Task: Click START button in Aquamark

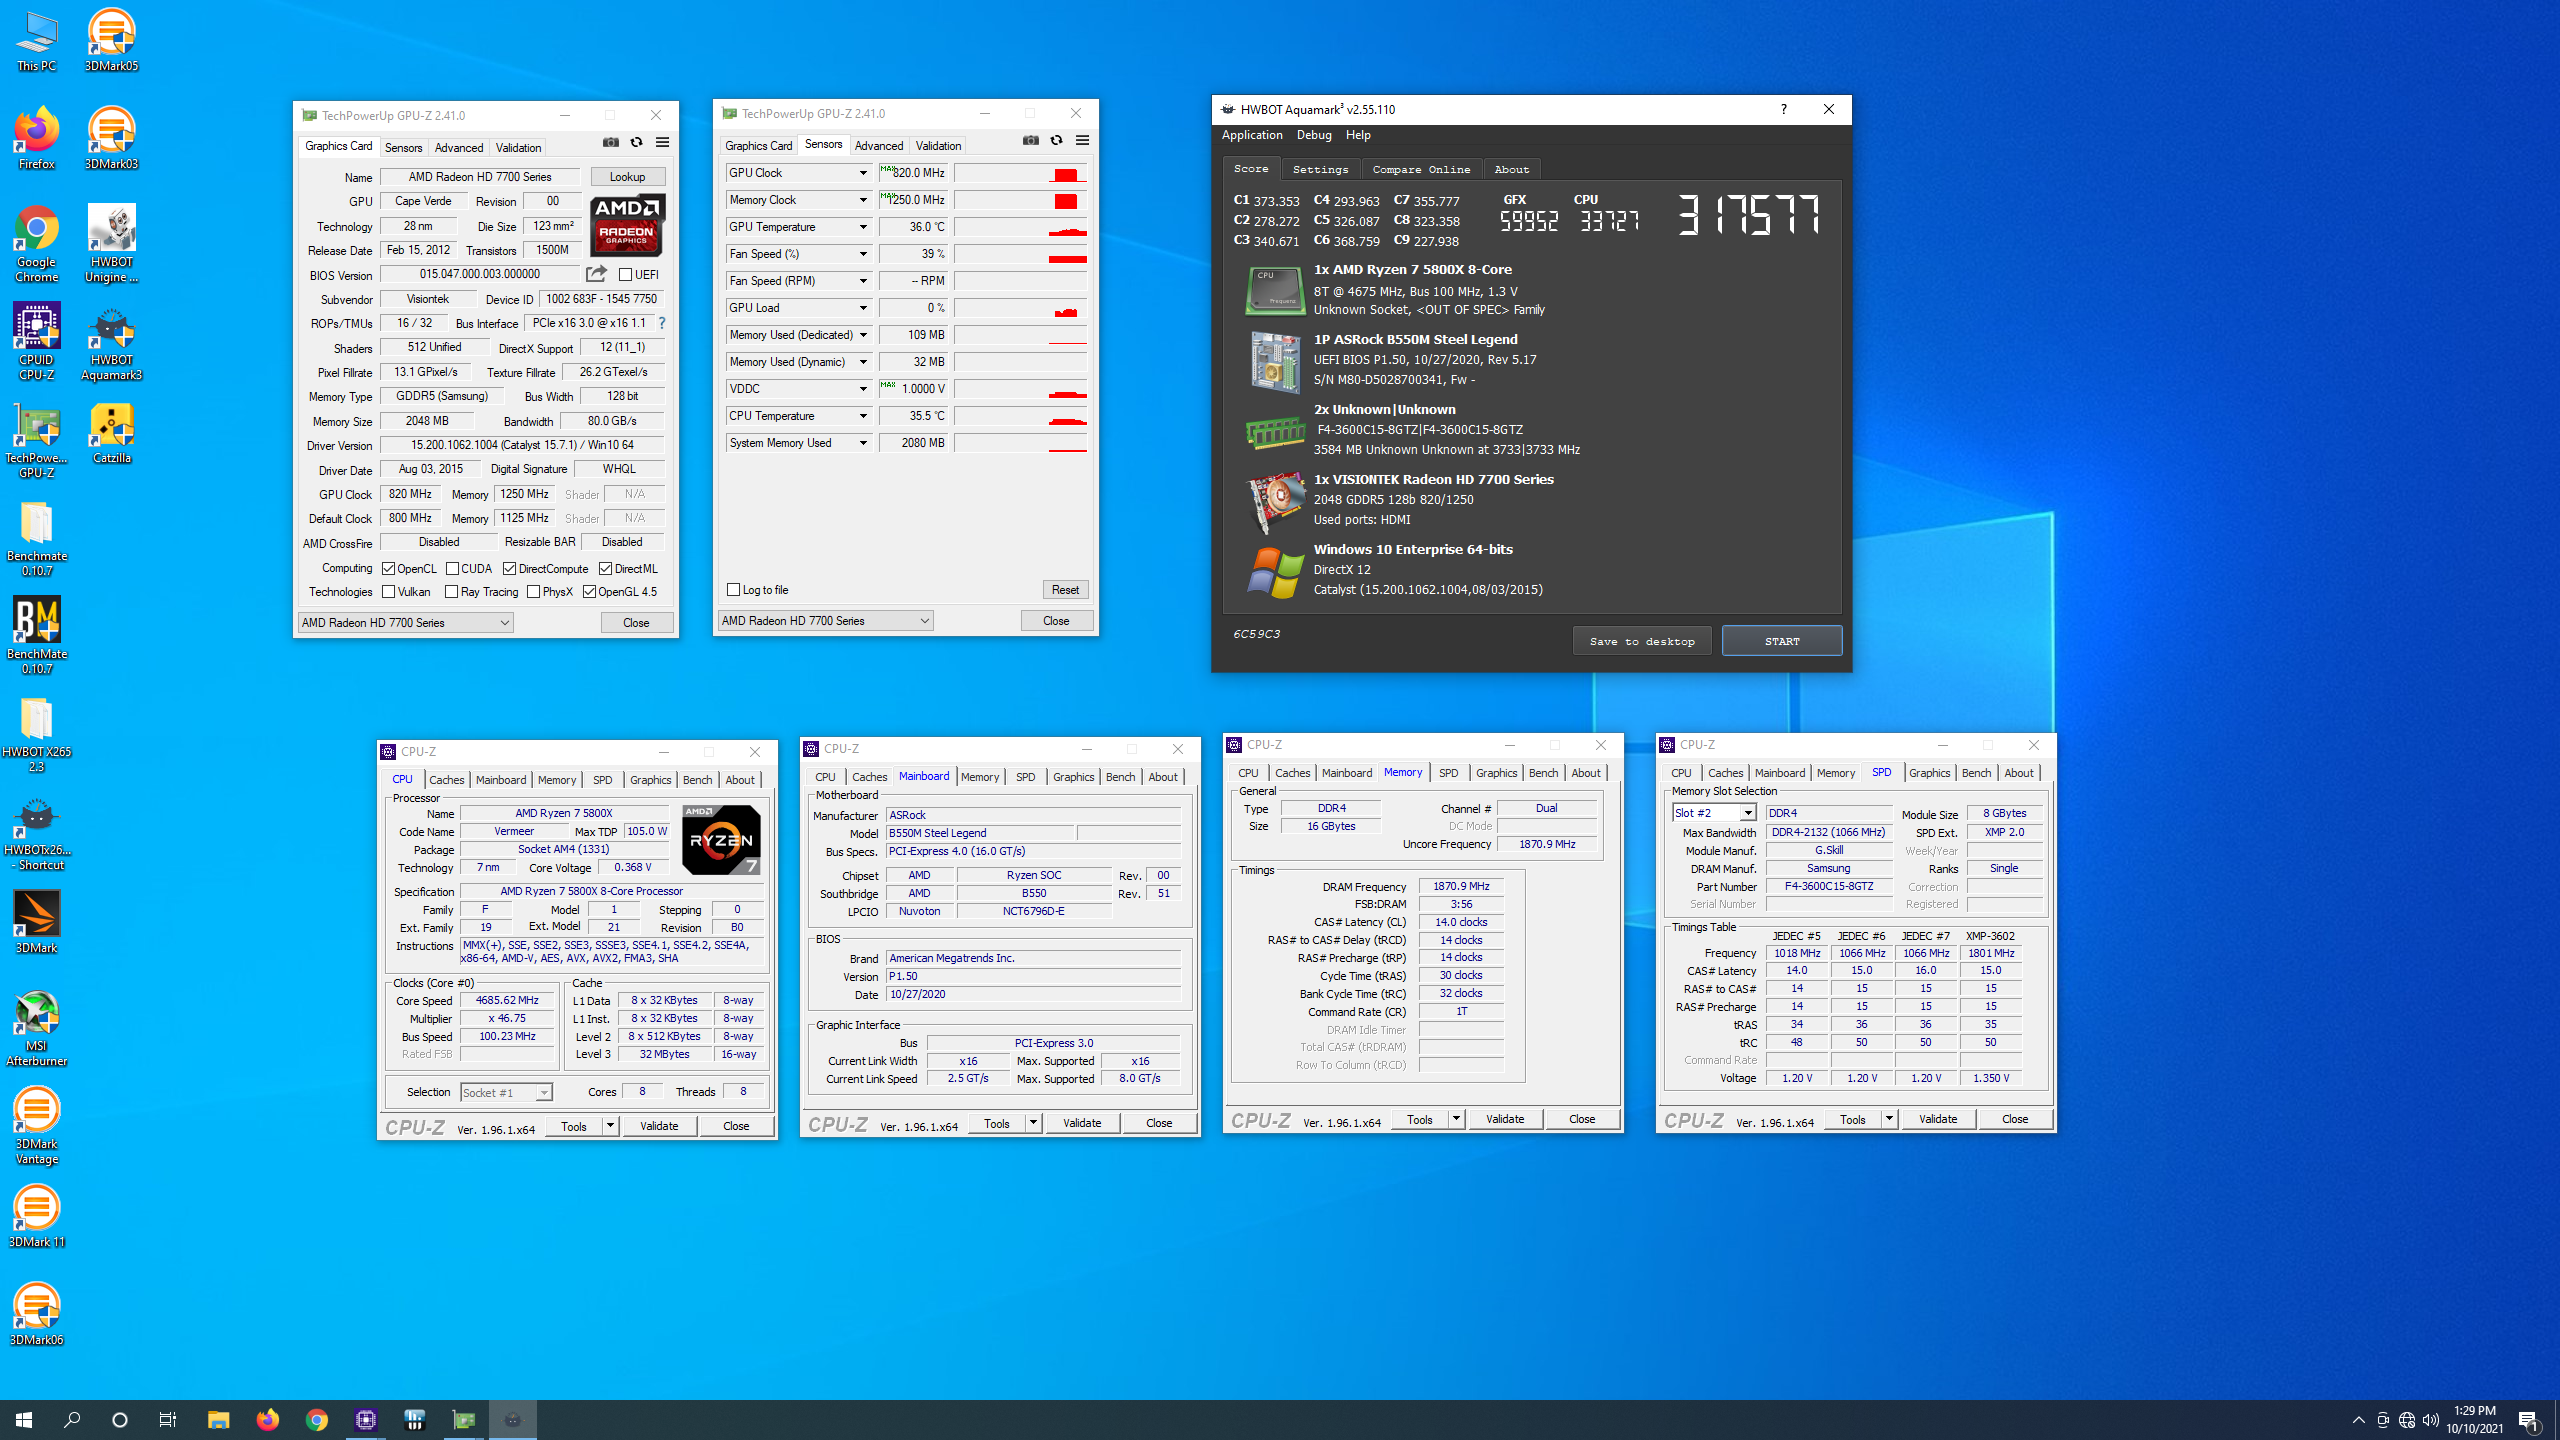Action: (1782, 641)
